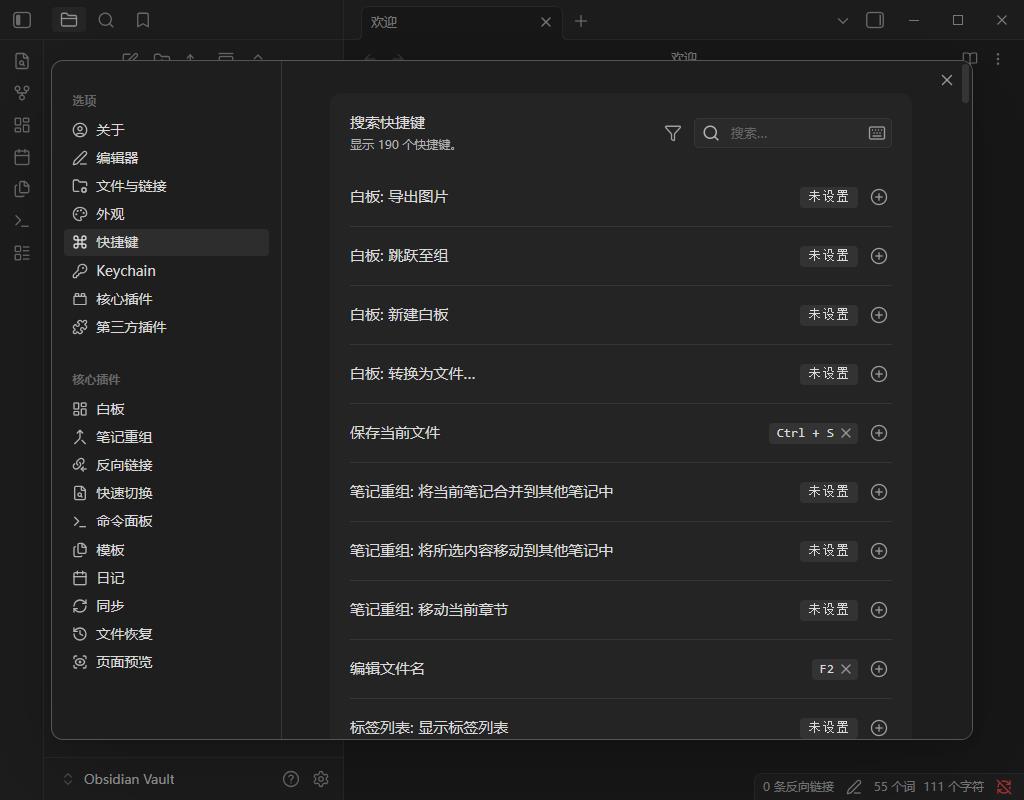Open the more options menu on the 欢迎 note
This screenshot has height=800, width=1024.
tap(997, 59)
